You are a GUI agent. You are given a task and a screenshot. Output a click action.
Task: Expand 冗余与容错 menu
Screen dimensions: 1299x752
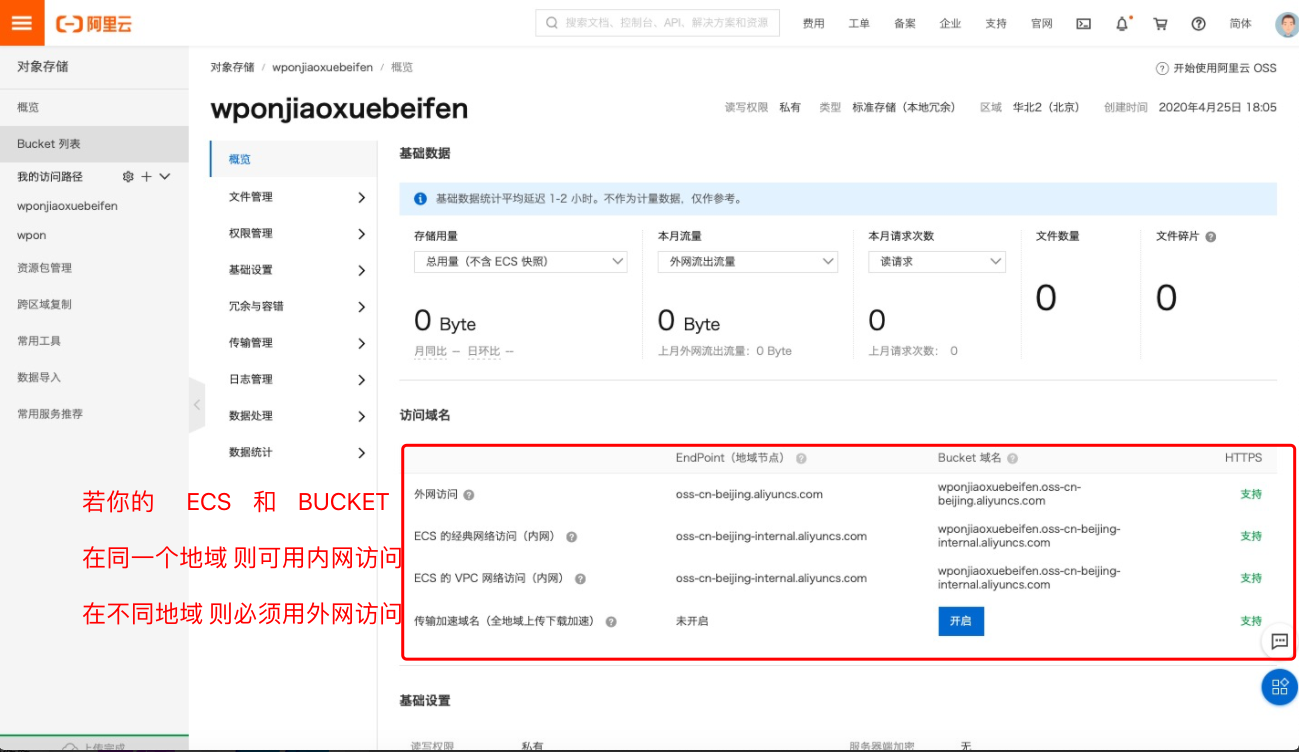293,306
